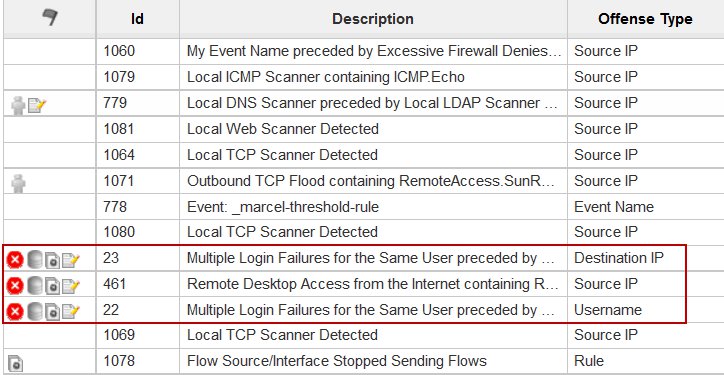Open the Local Web Scanner Detected offense
Viewport: 724px width, 375px height.
(x=283, y=128)
